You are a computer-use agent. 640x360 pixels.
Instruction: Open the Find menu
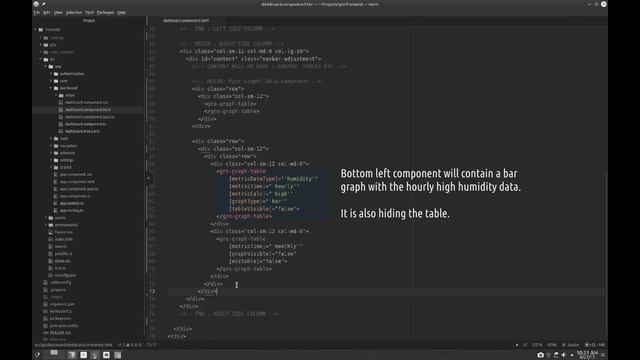tap(89, 13)
